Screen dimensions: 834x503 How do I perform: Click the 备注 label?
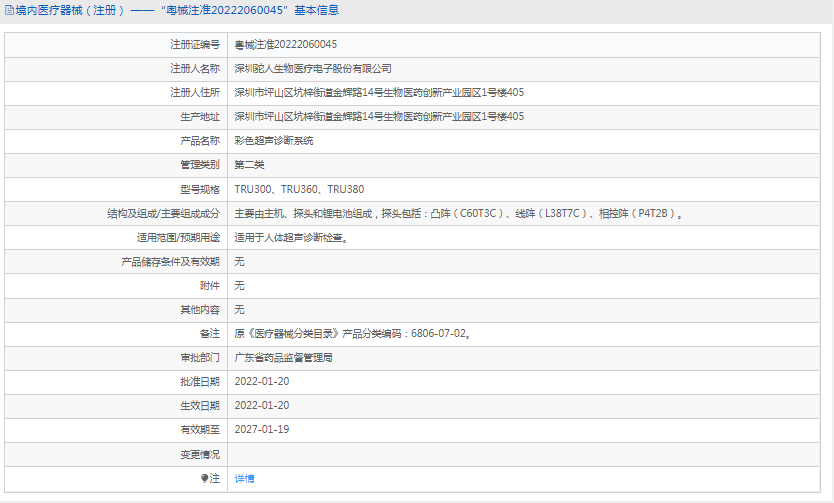click(210, 334)
